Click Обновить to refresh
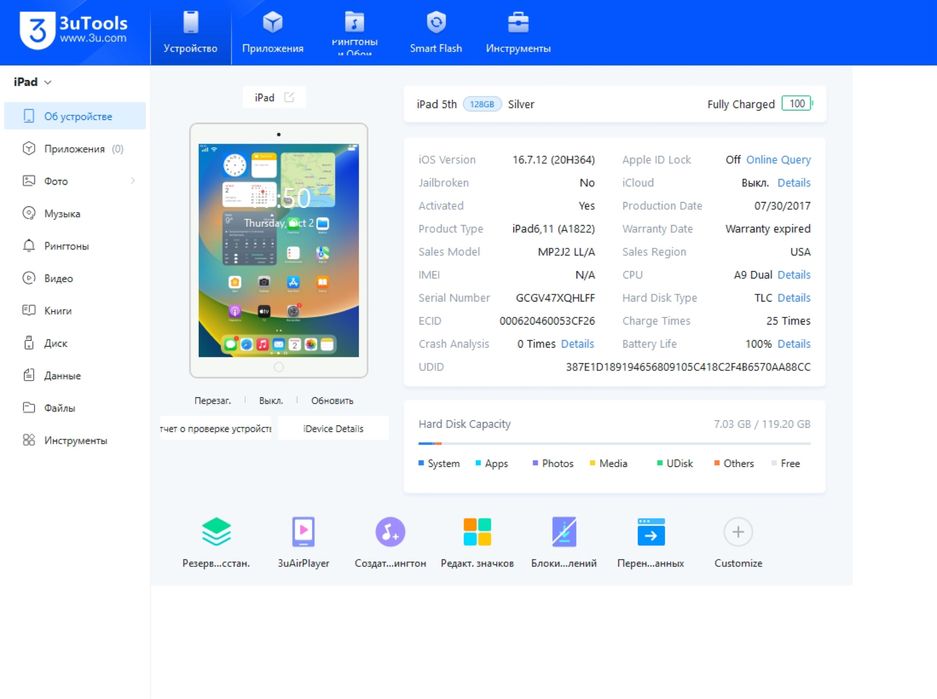 click(332, 400)
